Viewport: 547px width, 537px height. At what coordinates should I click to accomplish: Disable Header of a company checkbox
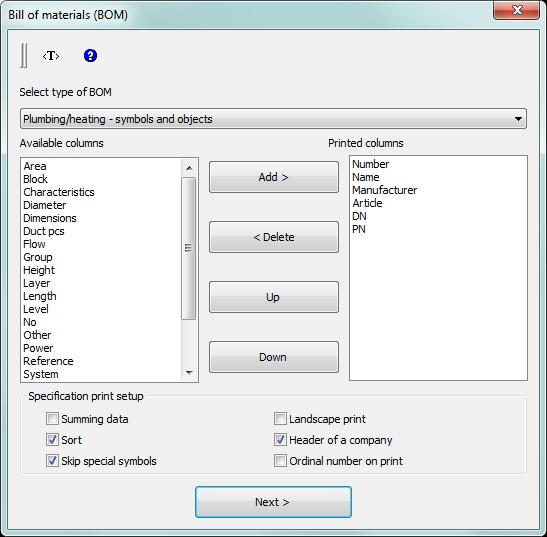click(x=280, y=440)
